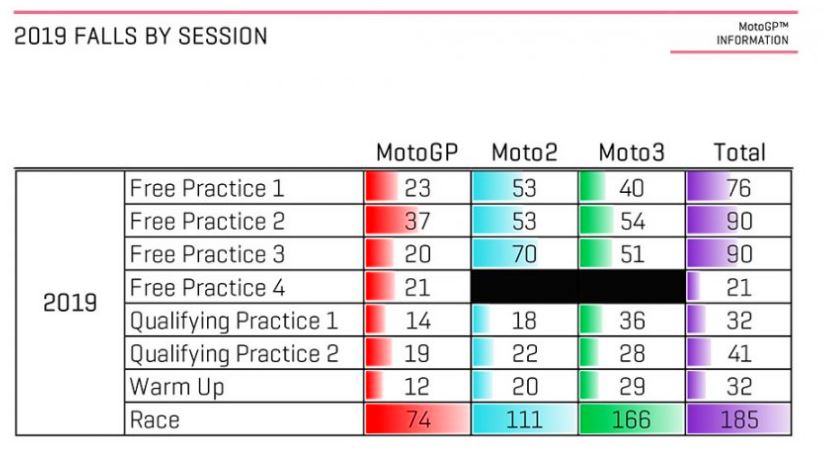Select the MotoGP Information label

tap(752, 34)
